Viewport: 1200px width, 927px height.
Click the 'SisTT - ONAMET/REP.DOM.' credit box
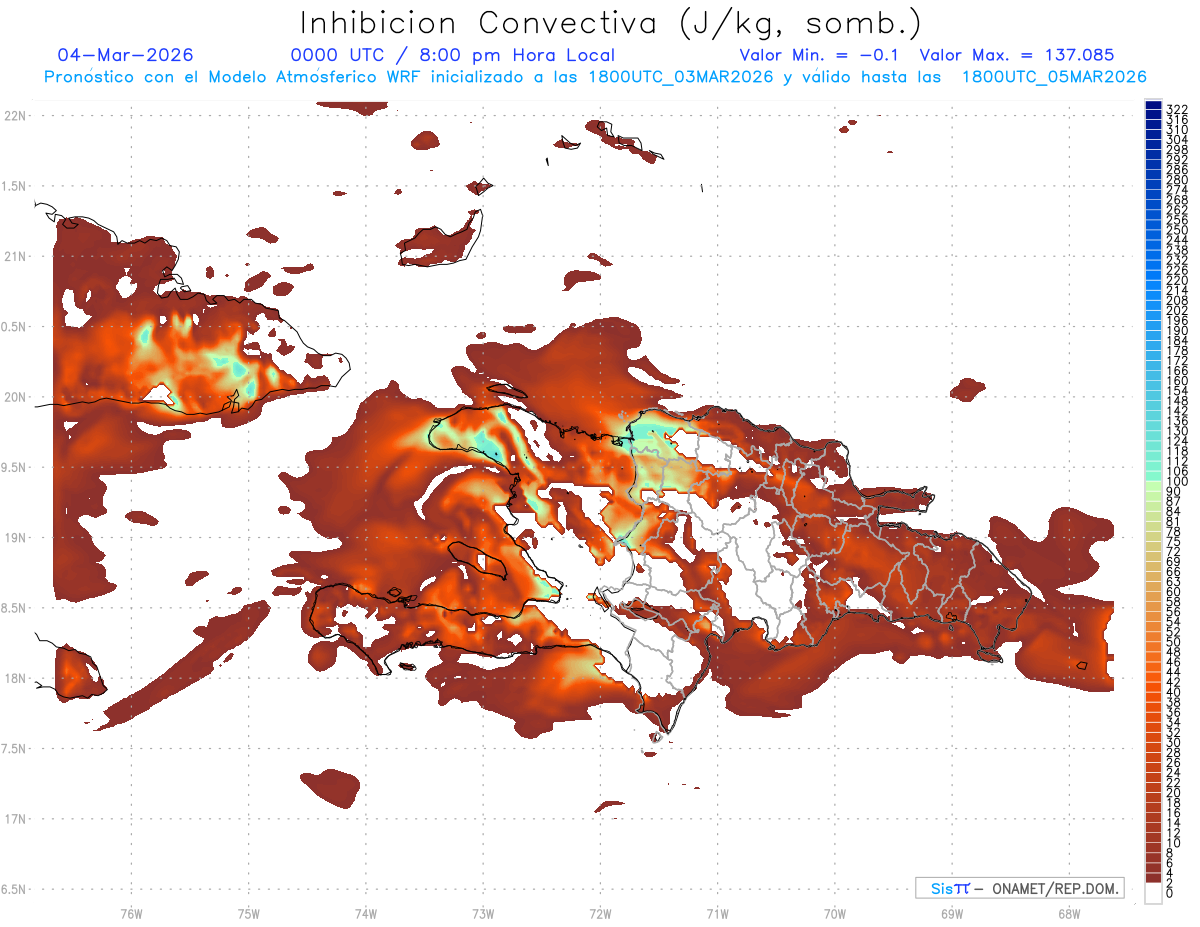1019,888
